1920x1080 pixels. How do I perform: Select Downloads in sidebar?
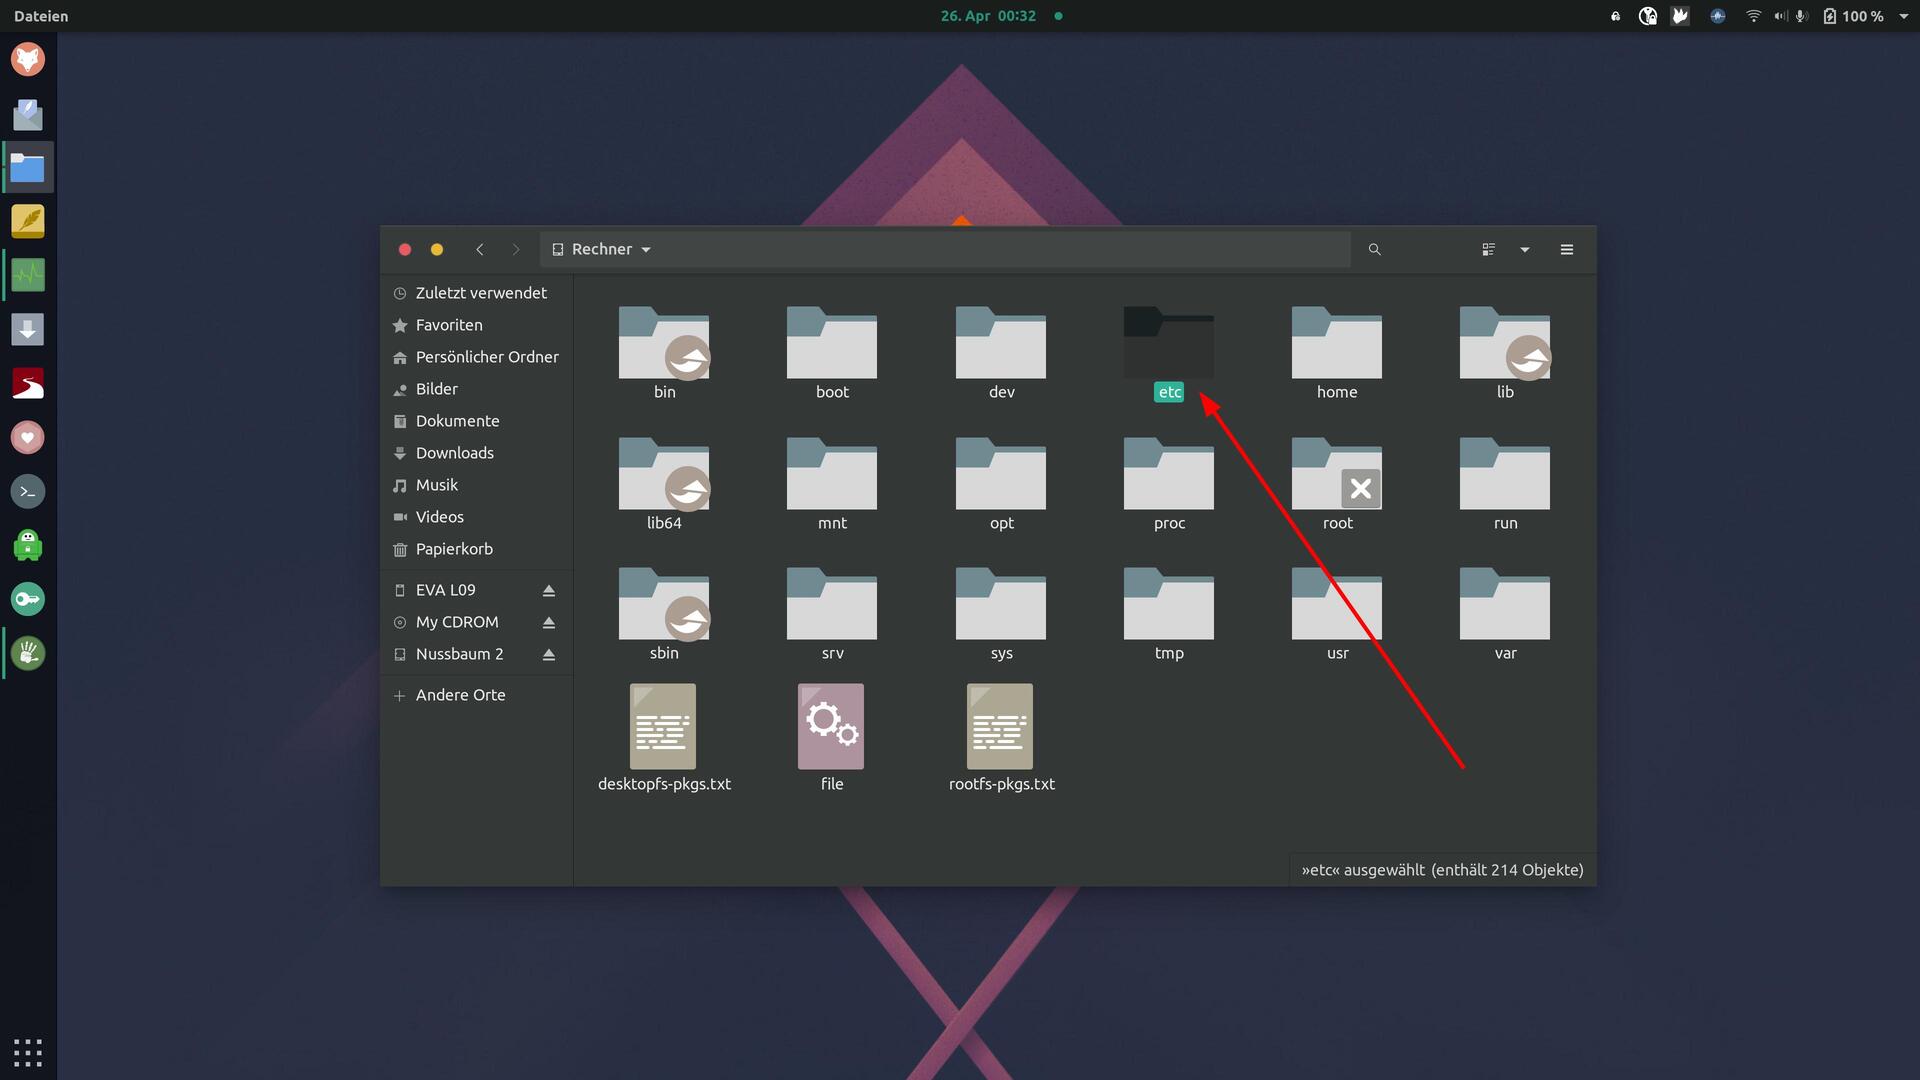point(454,453)
